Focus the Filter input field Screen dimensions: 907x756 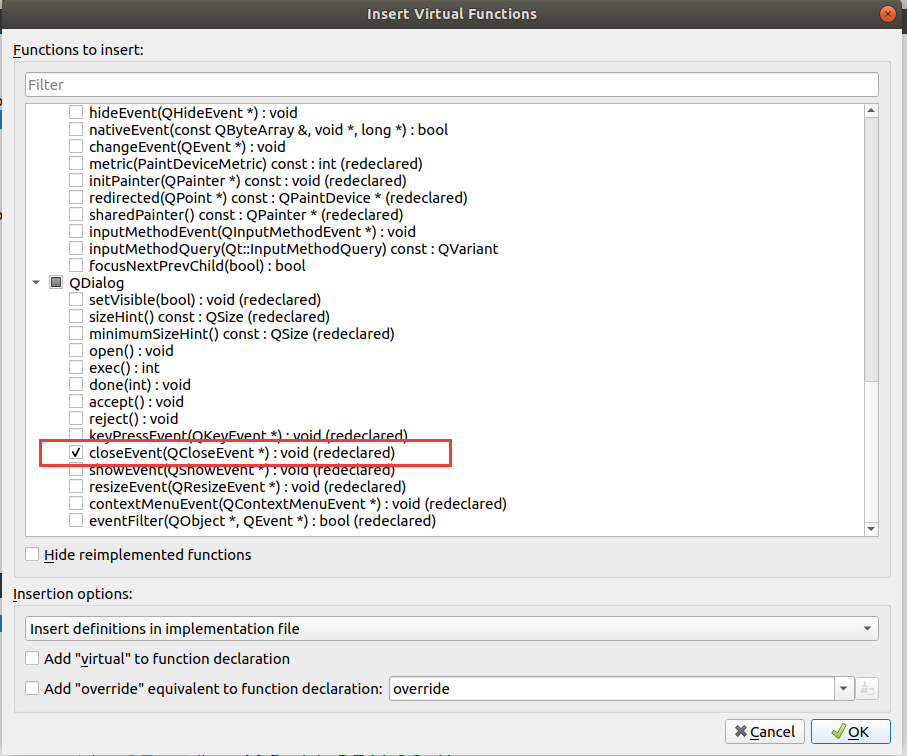coord(452,84)
